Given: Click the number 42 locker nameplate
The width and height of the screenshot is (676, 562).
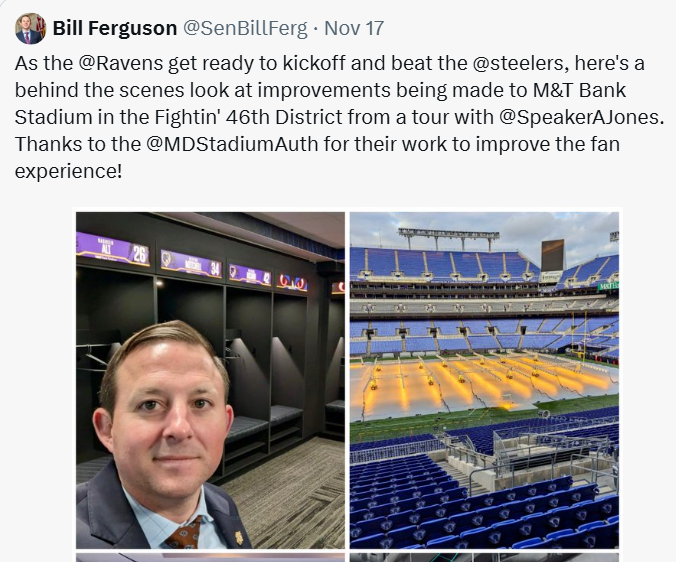Looking at the screenshot, I should pyautogui.click(x=250, y=275).
